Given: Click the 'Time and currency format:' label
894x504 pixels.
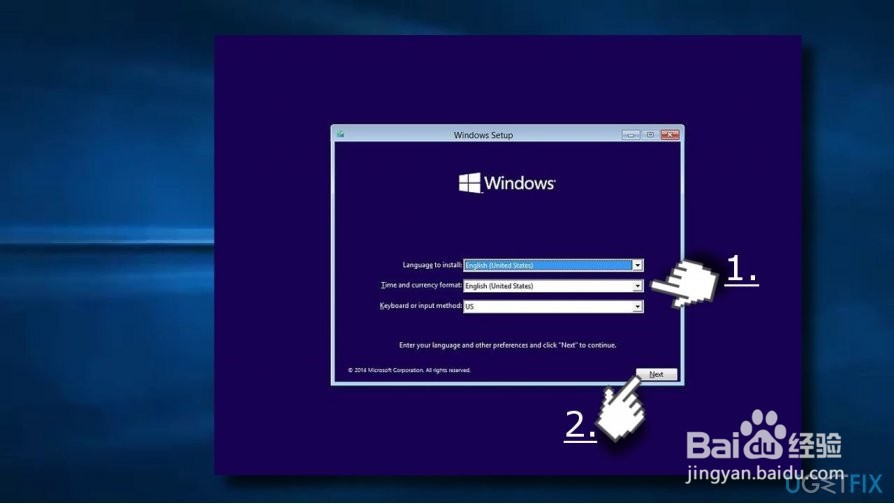Looking at the screenshot, I should click(421, 285).
